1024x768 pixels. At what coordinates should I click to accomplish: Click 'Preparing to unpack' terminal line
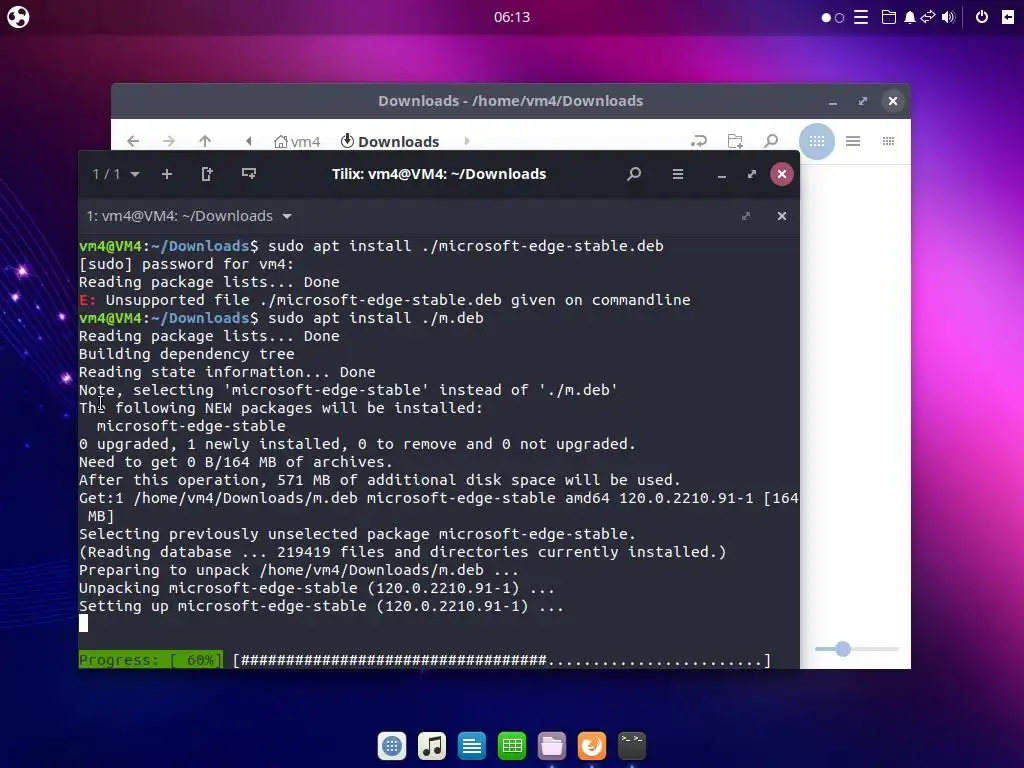(x=299, y=570)
